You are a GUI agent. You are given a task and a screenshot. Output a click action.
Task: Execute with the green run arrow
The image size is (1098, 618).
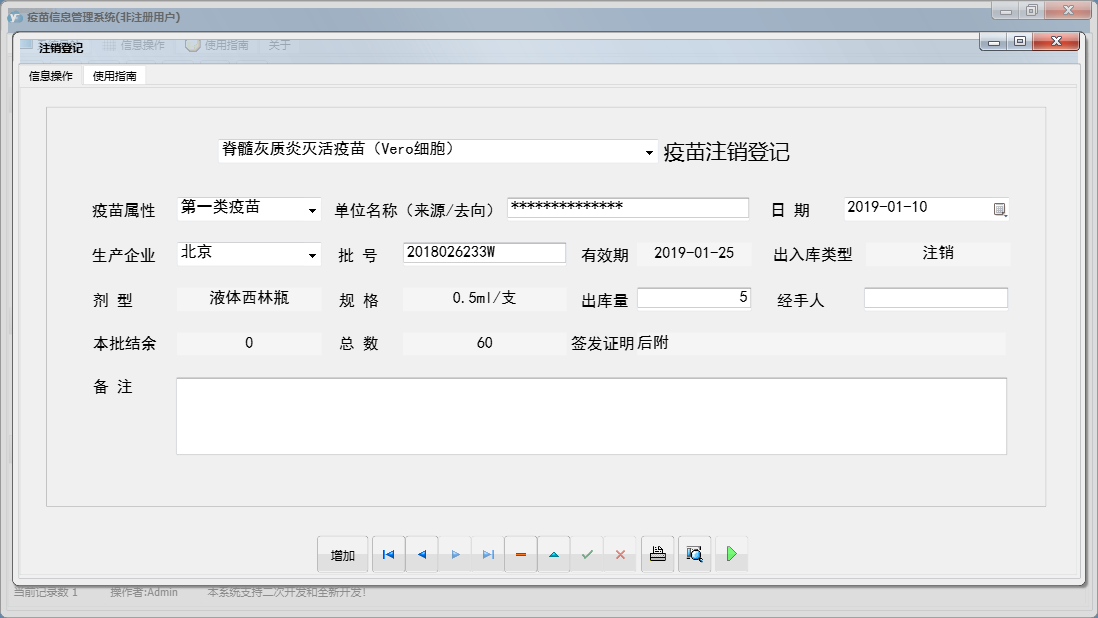pyautogui.click(x=731, y=553)
